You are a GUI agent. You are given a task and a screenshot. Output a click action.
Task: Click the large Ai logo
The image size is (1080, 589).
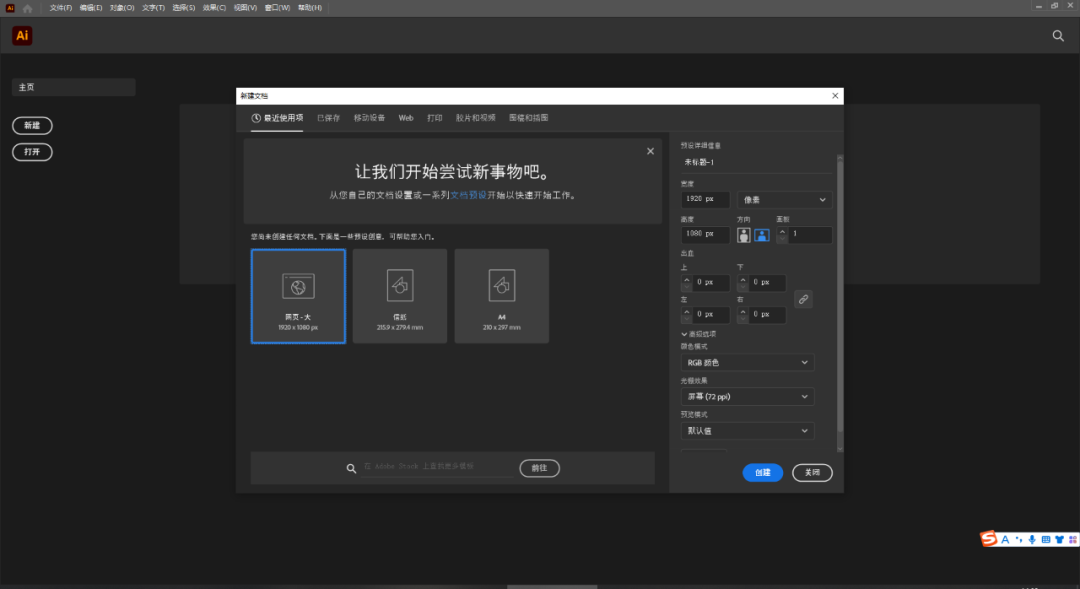point(22,36)
